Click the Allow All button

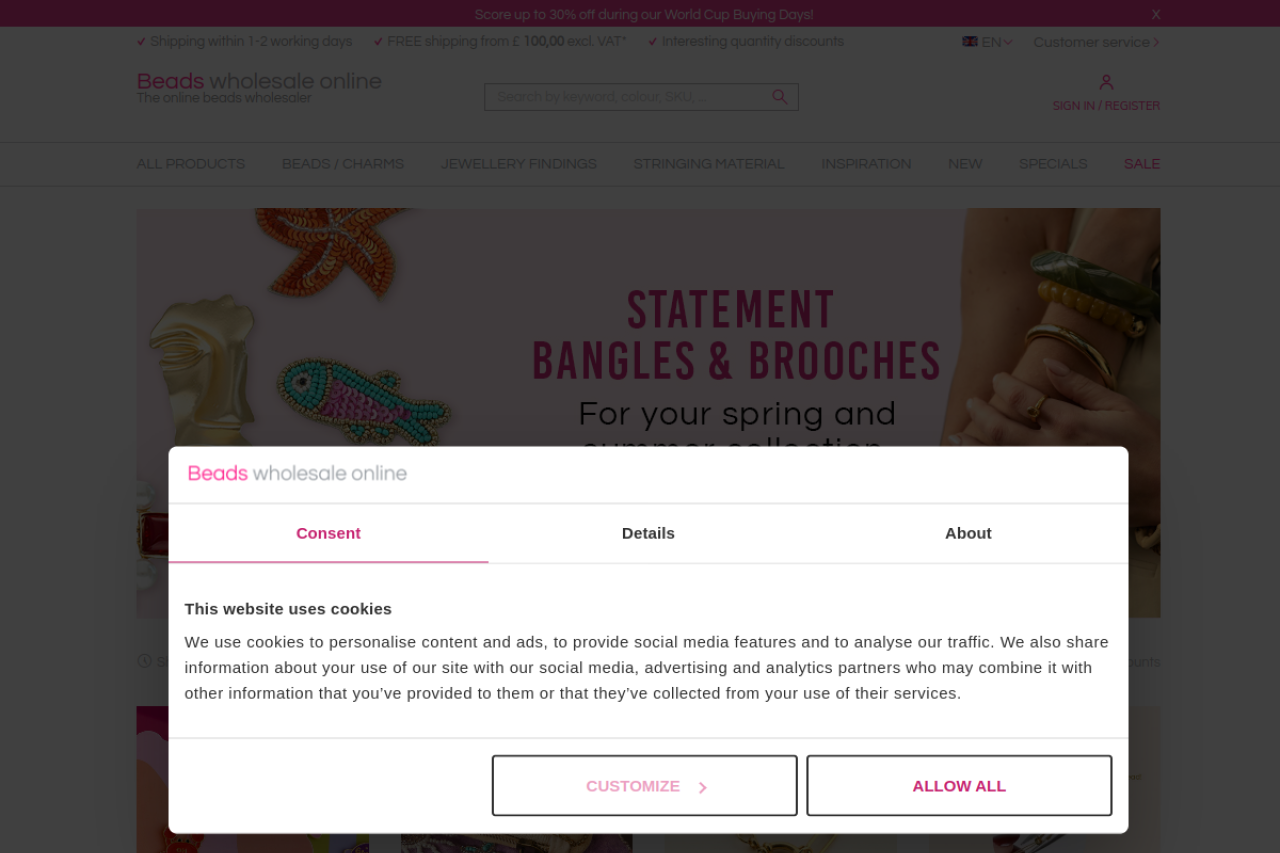point(959,786)
